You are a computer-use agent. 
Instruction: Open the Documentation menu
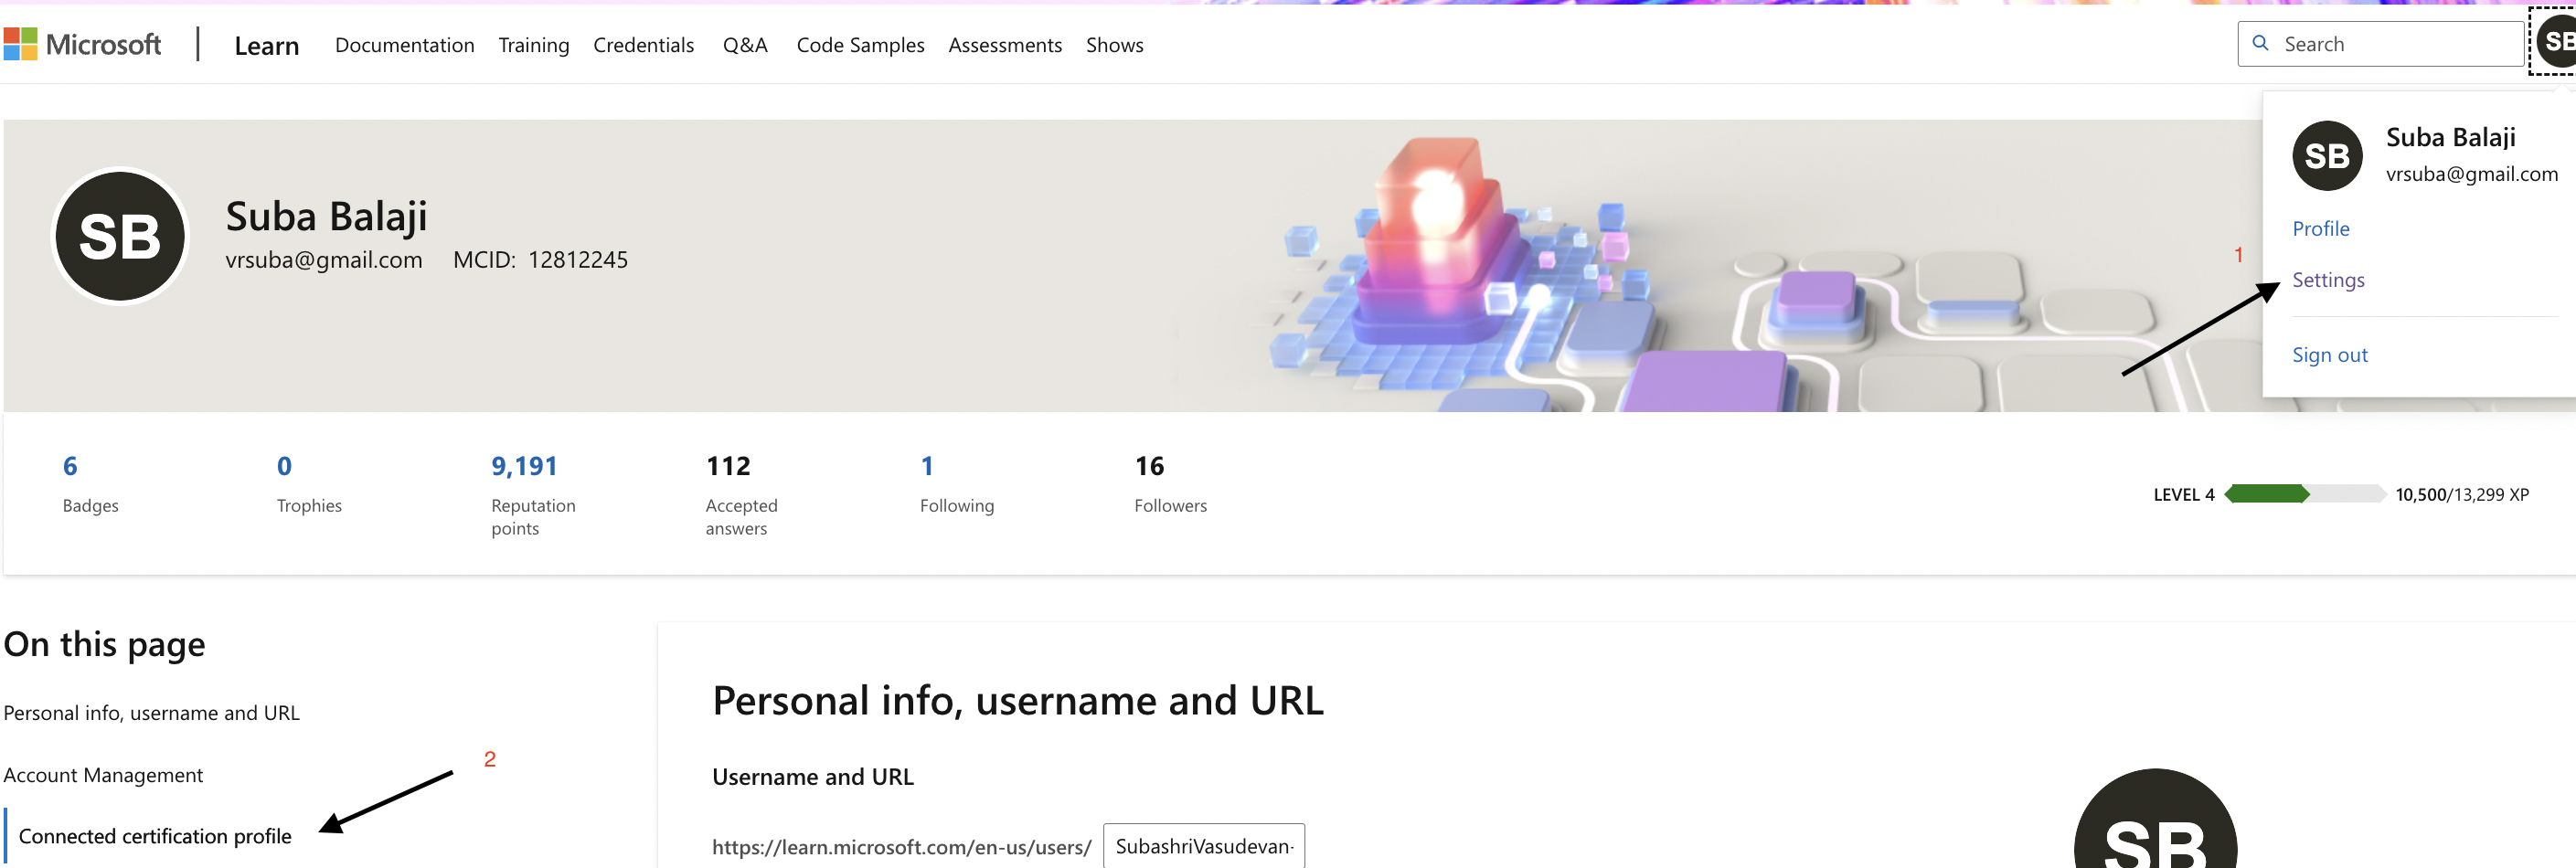pyautogui.click(x=405, y=45)
